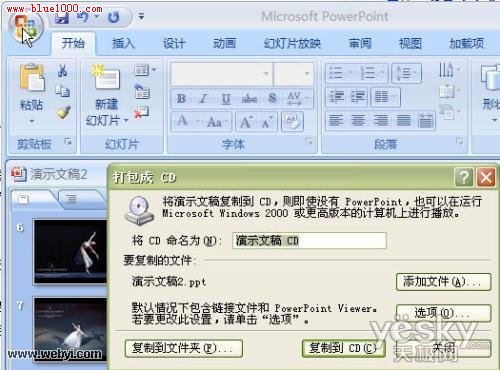Go to the 幻灯片放映 tab
The image size is (500, 370).
coord(292,43)
